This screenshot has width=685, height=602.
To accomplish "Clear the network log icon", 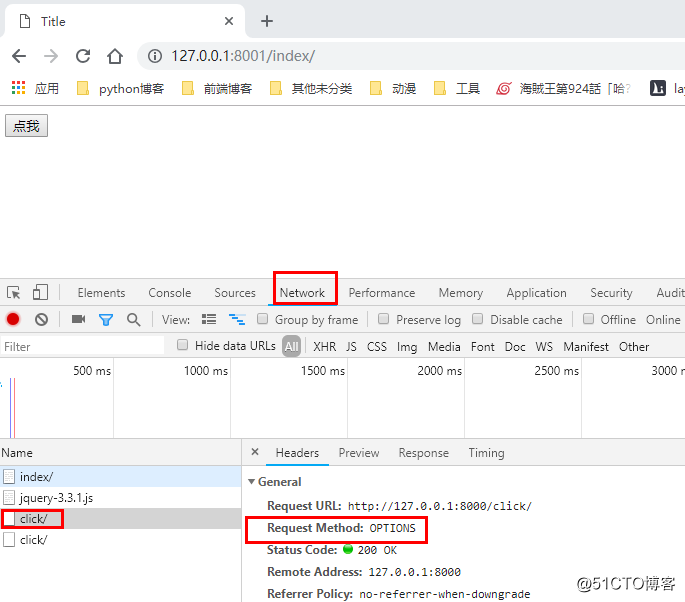I will [42, 319].
